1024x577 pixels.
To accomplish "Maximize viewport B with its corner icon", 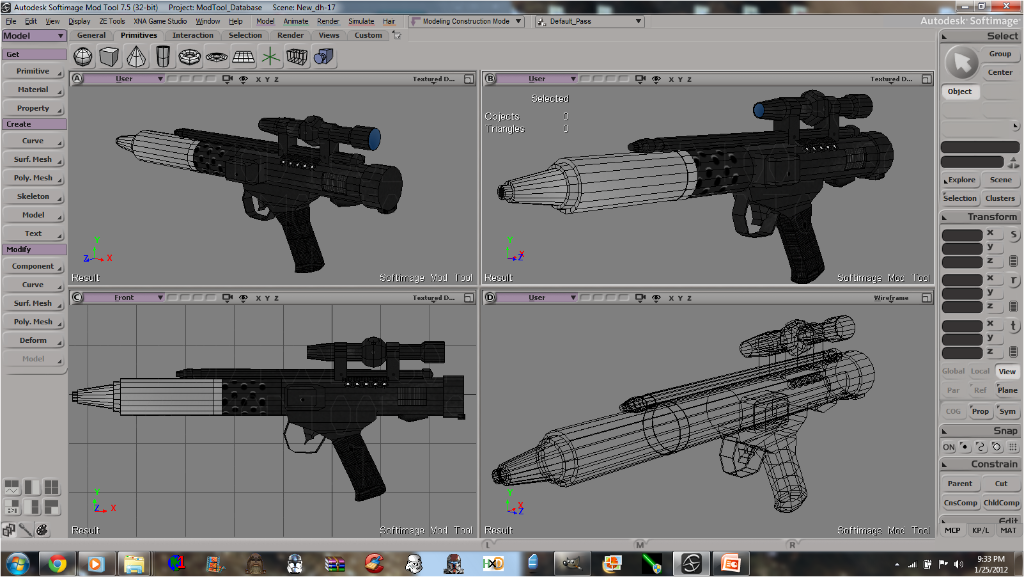I will (926, 79).
